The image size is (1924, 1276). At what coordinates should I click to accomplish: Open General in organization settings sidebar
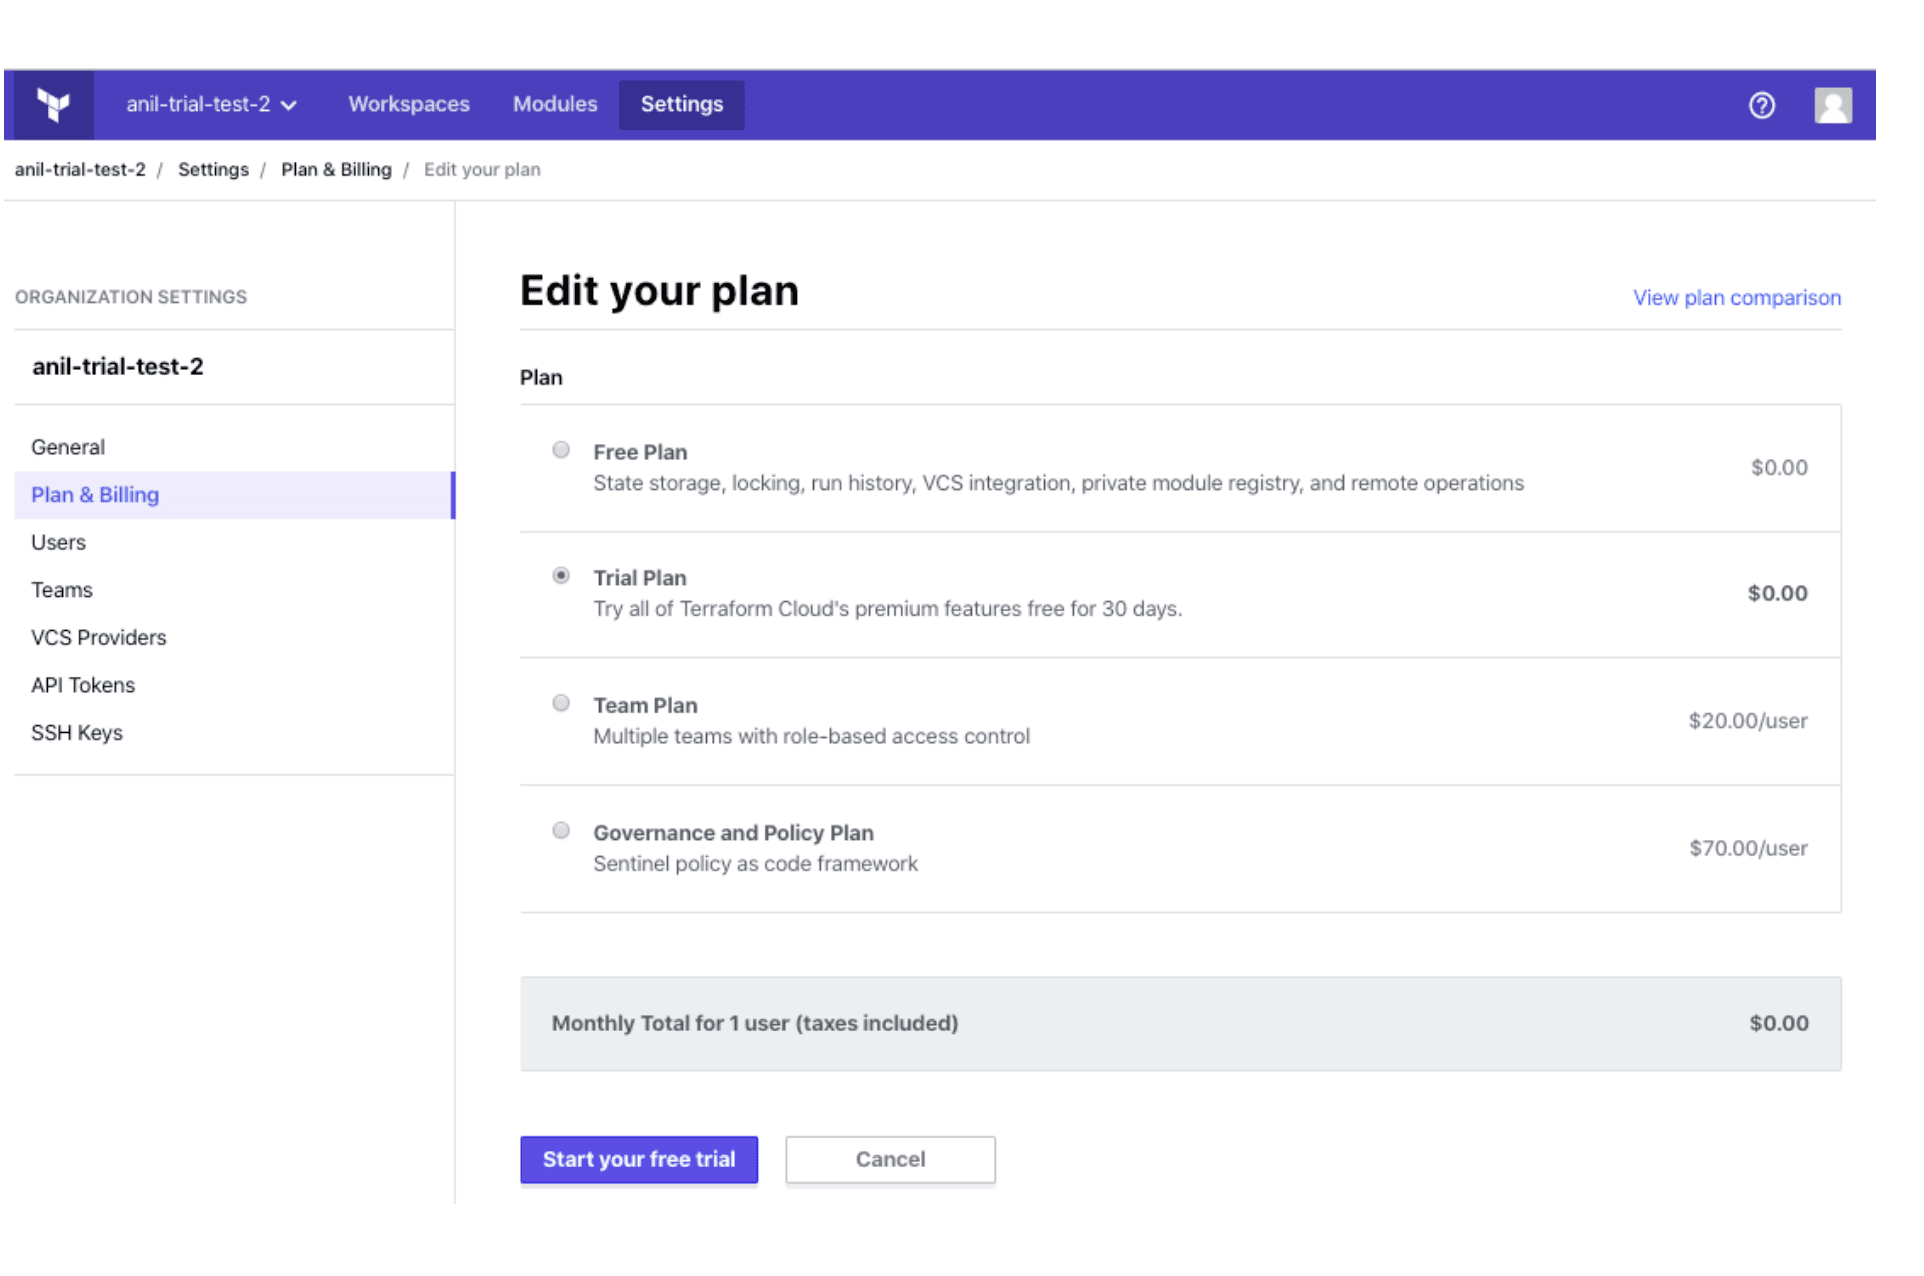click(68, 447)
